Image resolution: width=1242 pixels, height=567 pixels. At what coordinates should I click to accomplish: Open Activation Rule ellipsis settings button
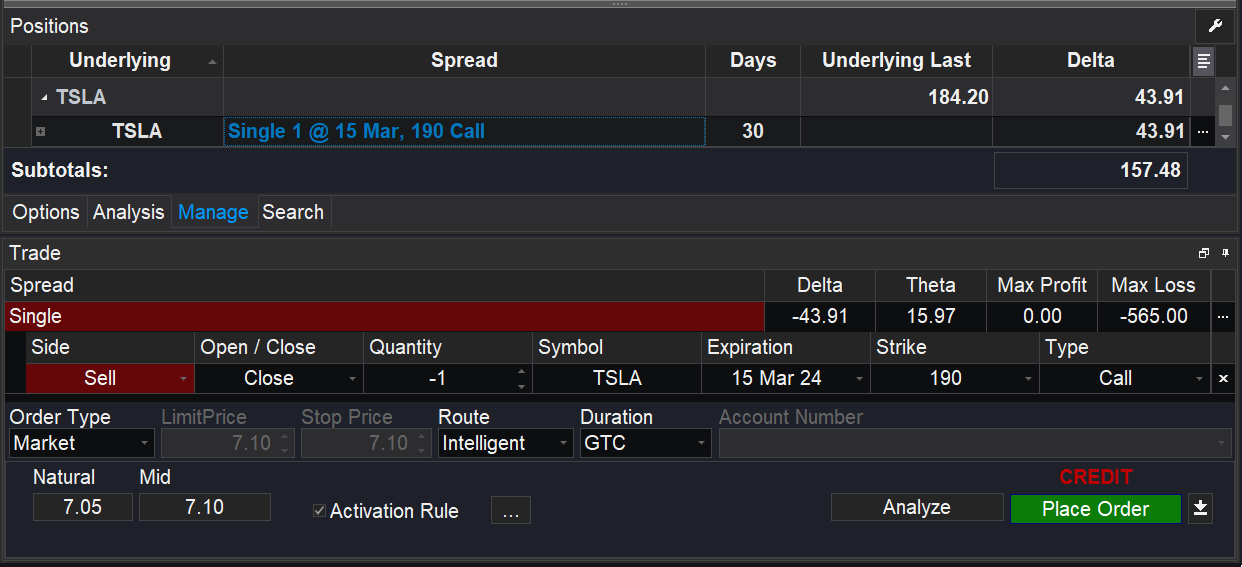[x=511, y=510]
